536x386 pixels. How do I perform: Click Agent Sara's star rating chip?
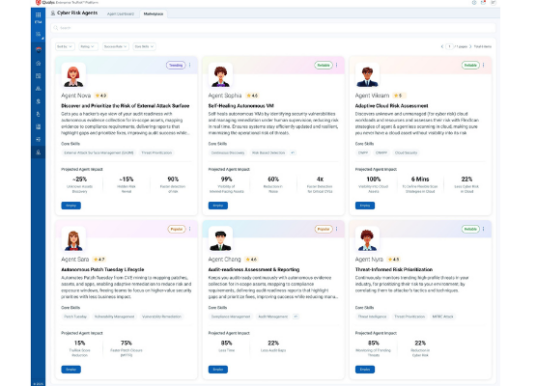[x=99, y=259]
